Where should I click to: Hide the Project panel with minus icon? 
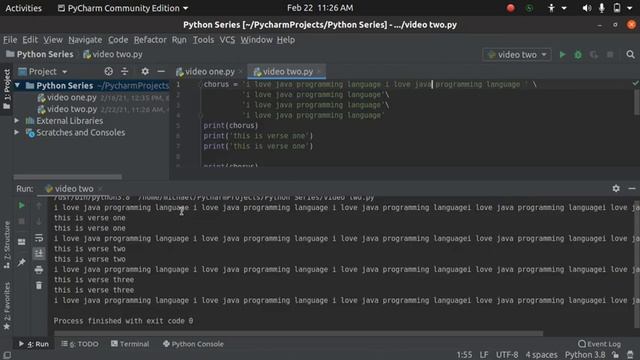pos(161,71)
